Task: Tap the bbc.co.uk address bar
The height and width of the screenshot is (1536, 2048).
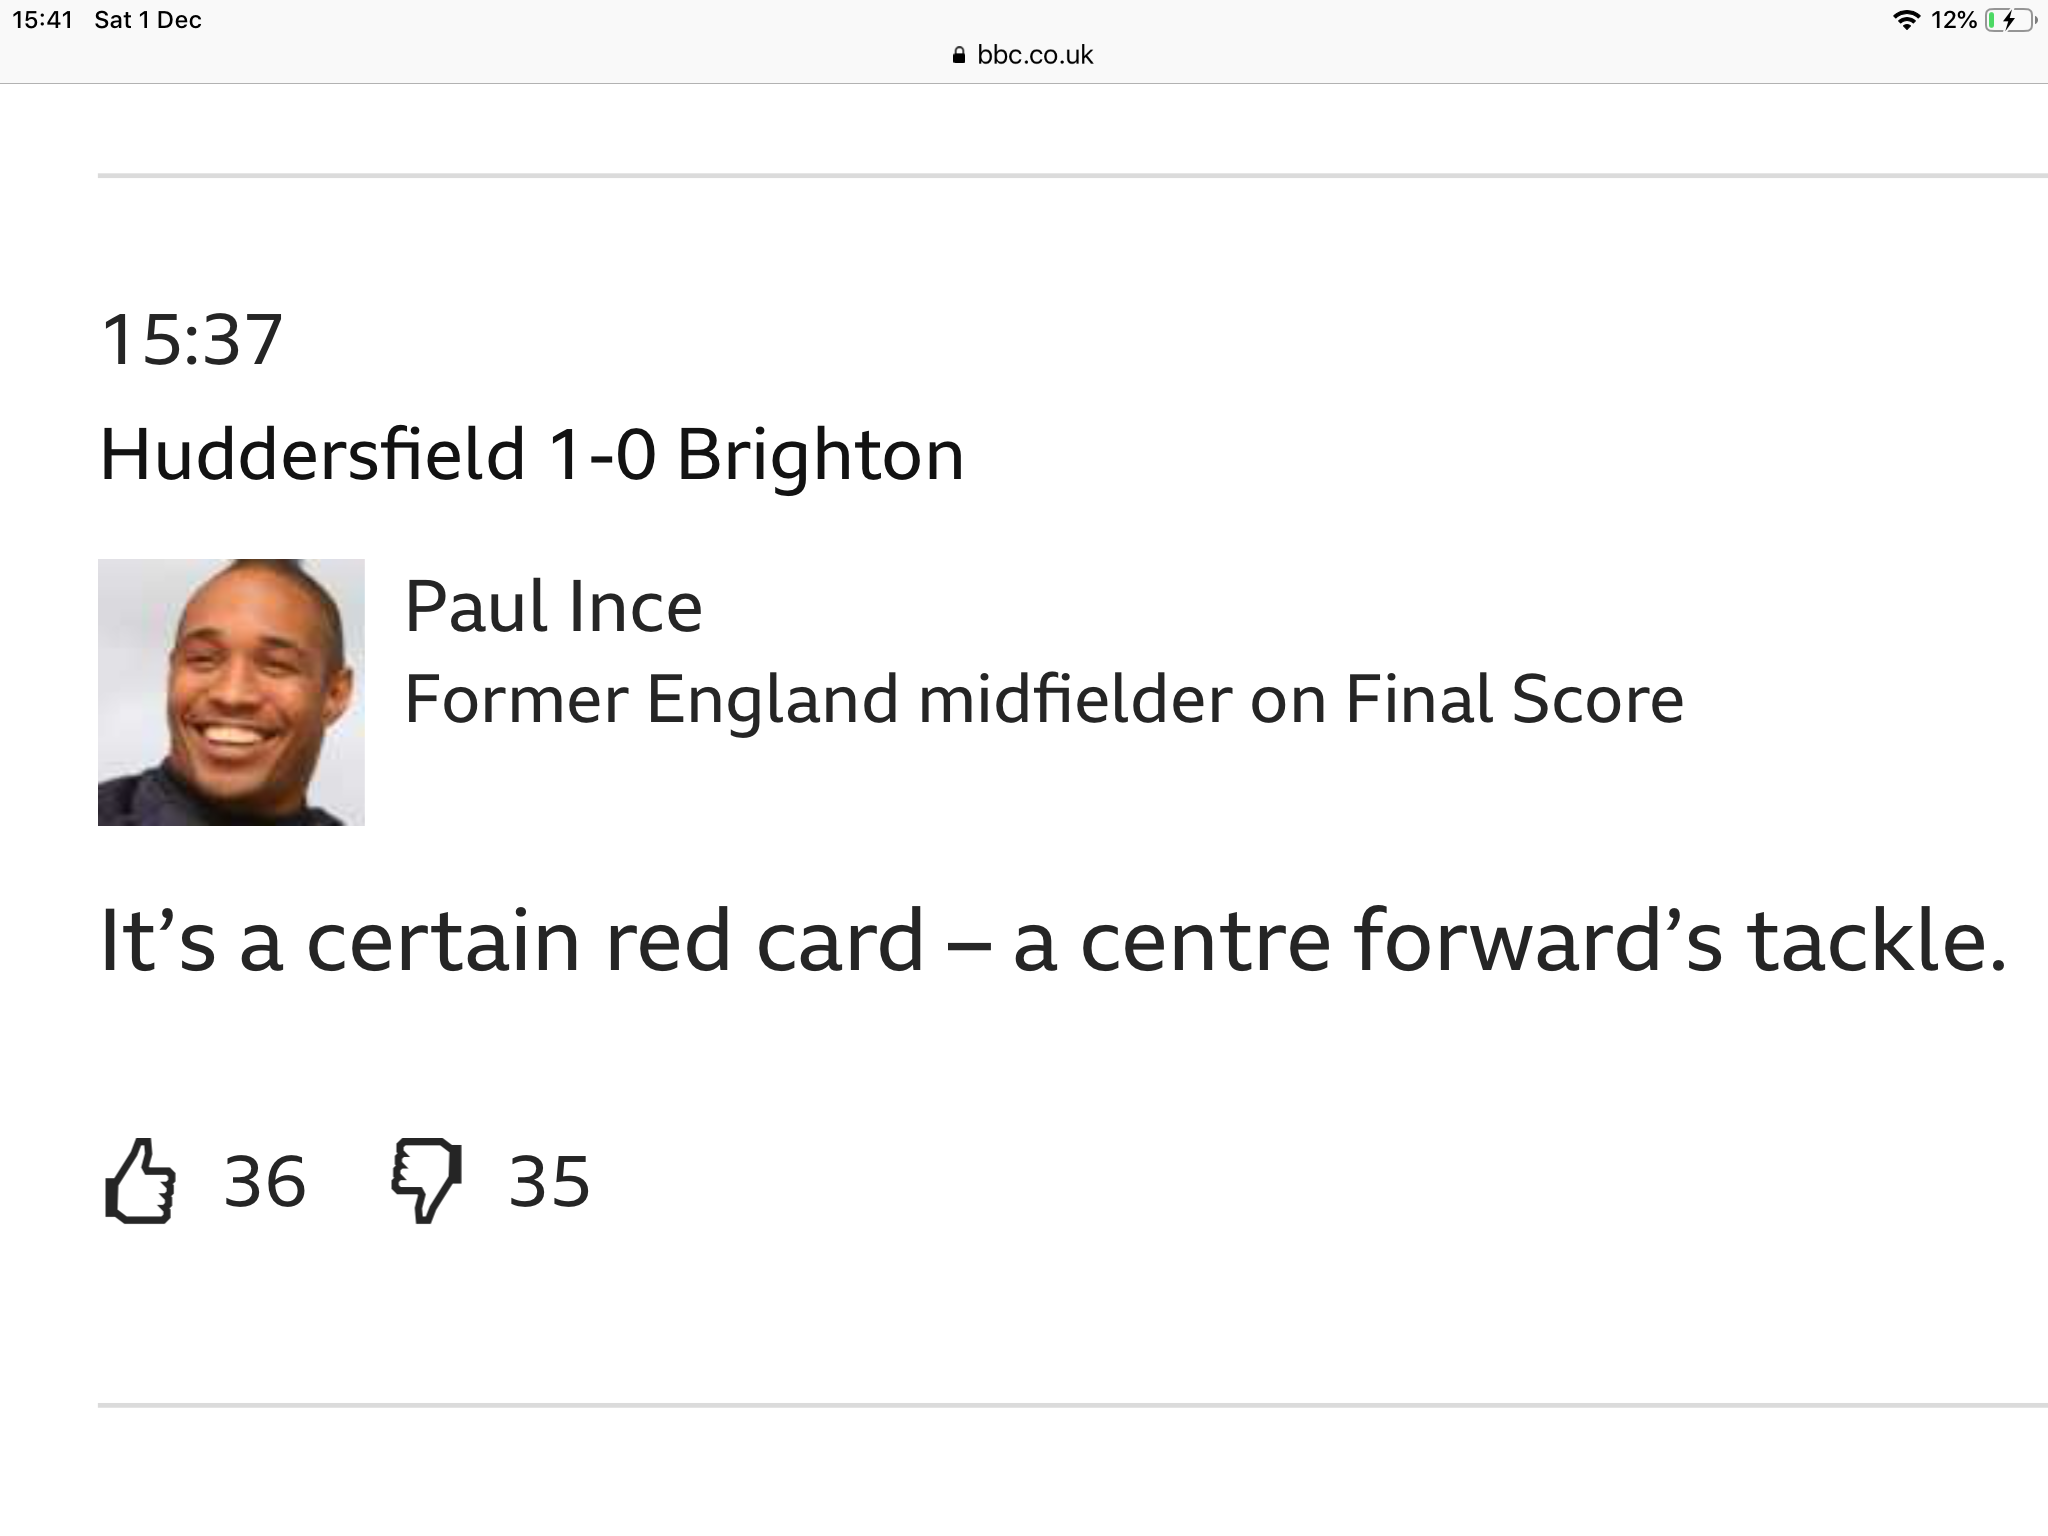Action: click(1024, 55)
